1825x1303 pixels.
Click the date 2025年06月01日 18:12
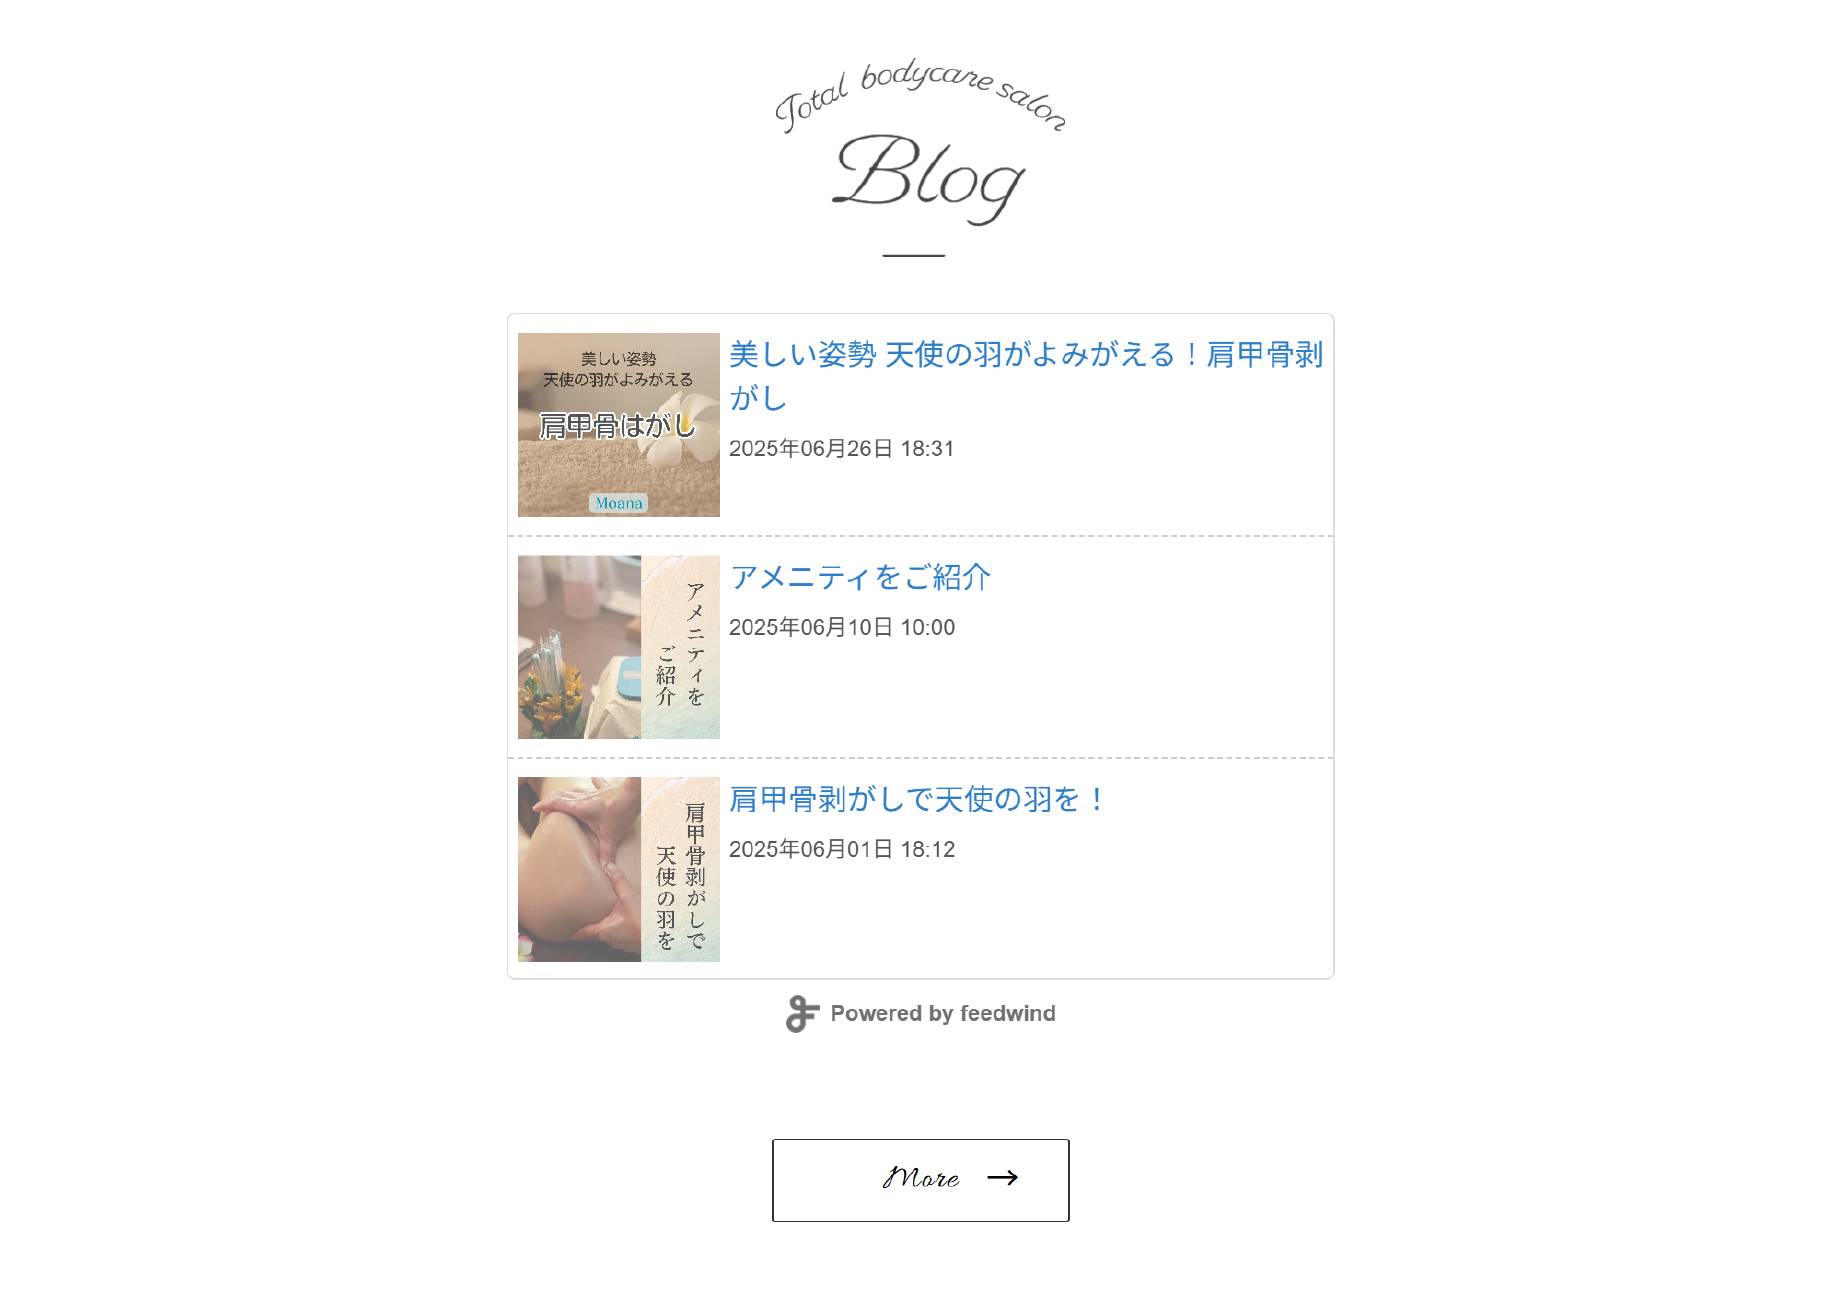[842, 849]
